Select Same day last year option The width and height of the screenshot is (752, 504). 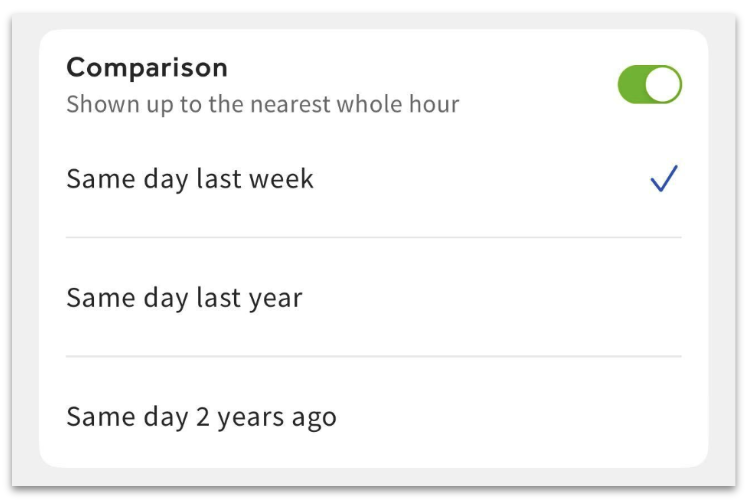184,298
